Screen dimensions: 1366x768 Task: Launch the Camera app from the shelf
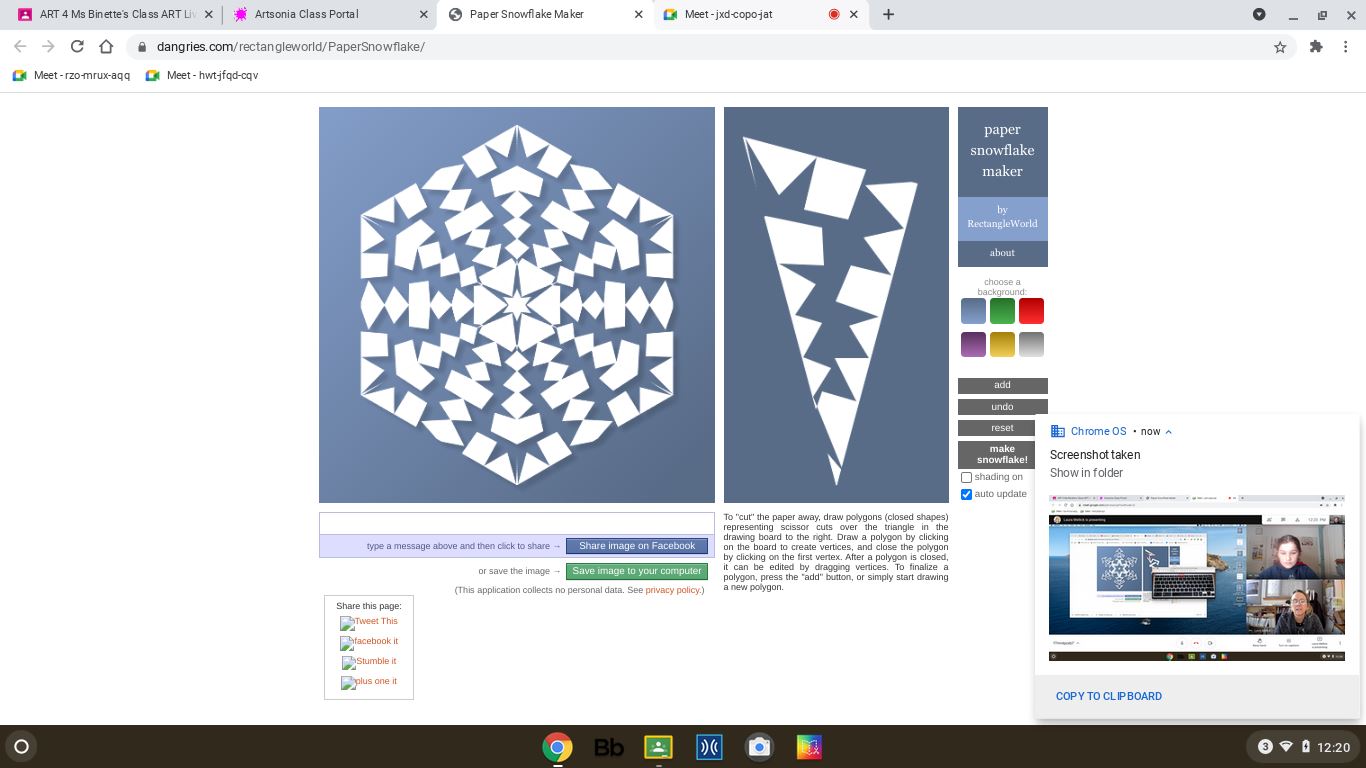pyautogui.click(x=759, y=747)
